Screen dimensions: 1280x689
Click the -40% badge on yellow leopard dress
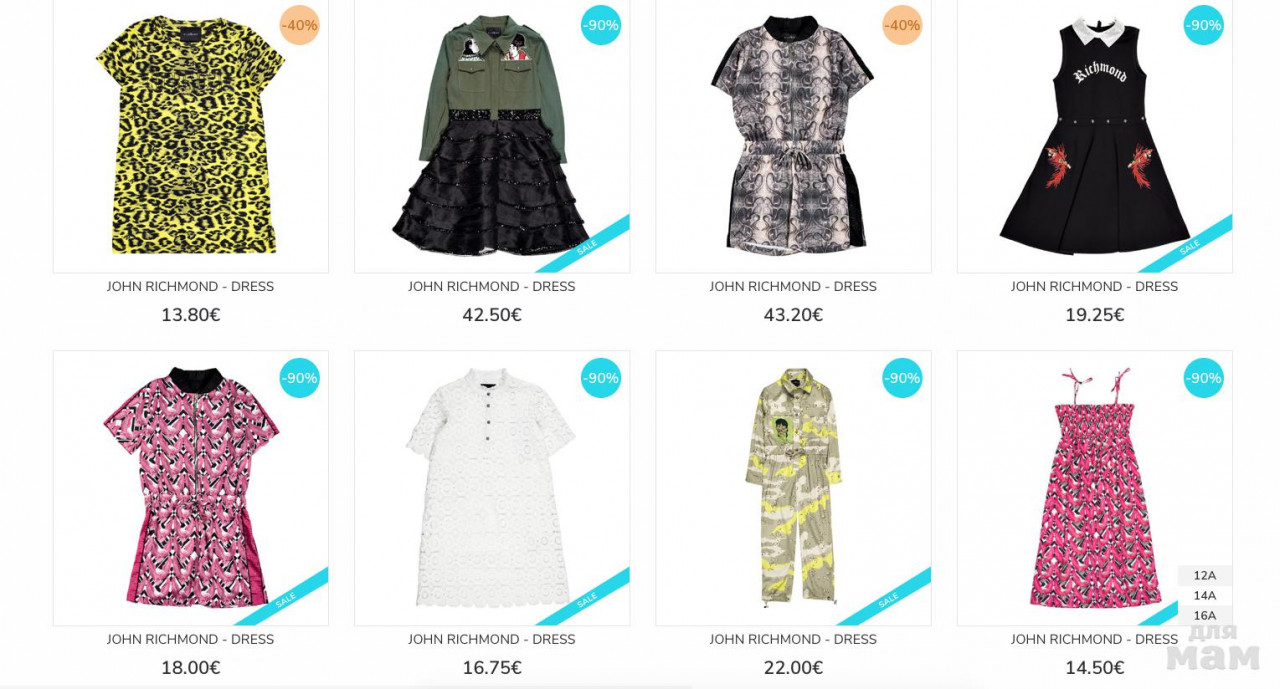click(x=299, y=25)
